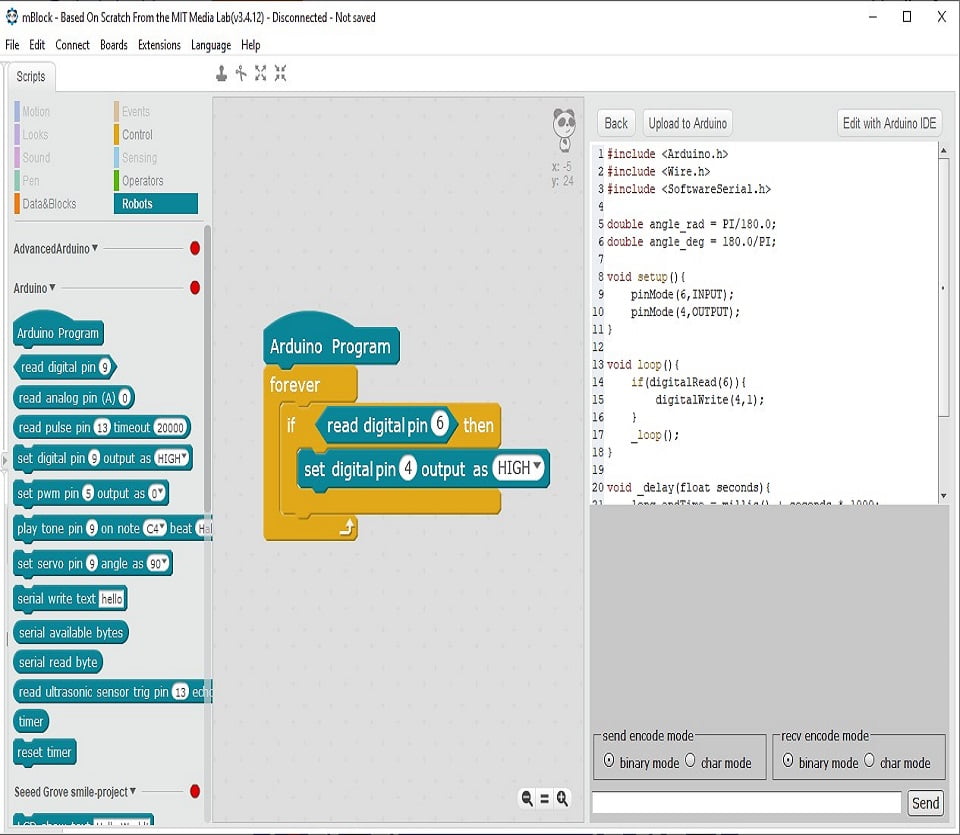Viewport: 960px width, 835px height.
Task: Select recv encode binary mode
Action: tap(788, 760)
